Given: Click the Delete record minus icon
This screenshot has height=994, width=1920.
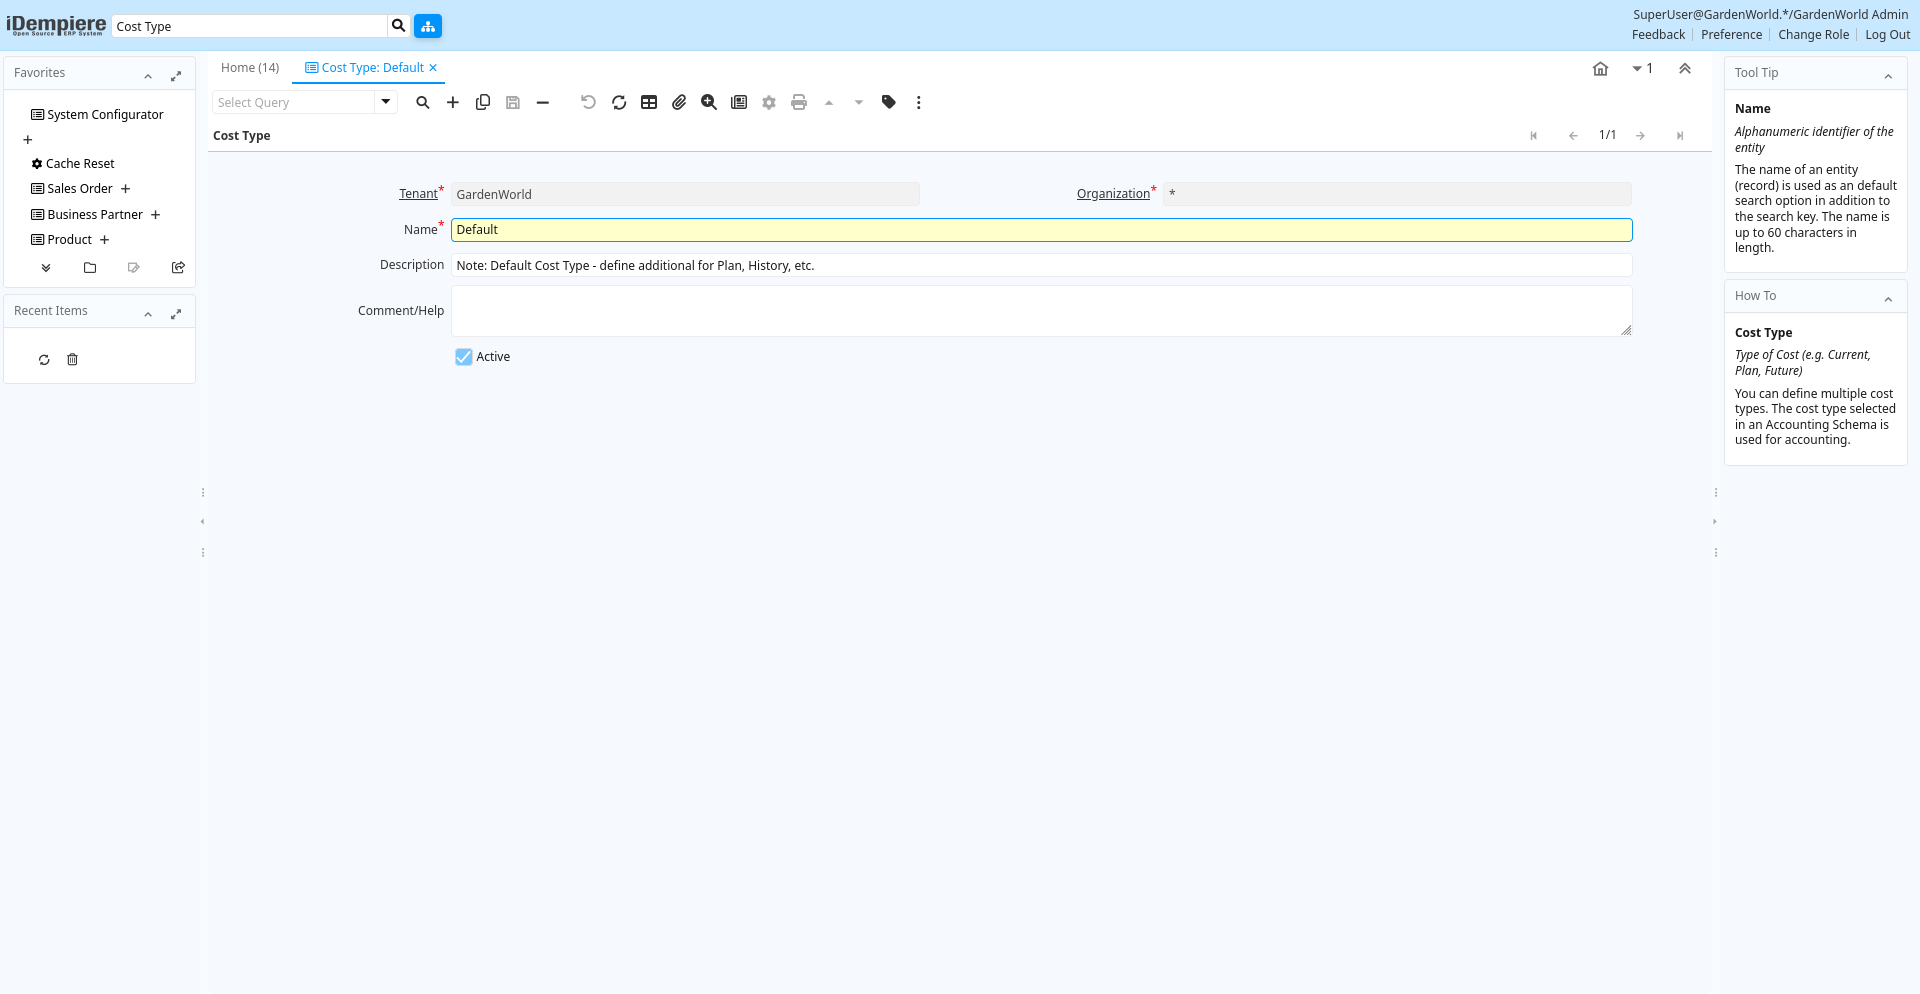Looking at the screenshot, I should (543, 102).
